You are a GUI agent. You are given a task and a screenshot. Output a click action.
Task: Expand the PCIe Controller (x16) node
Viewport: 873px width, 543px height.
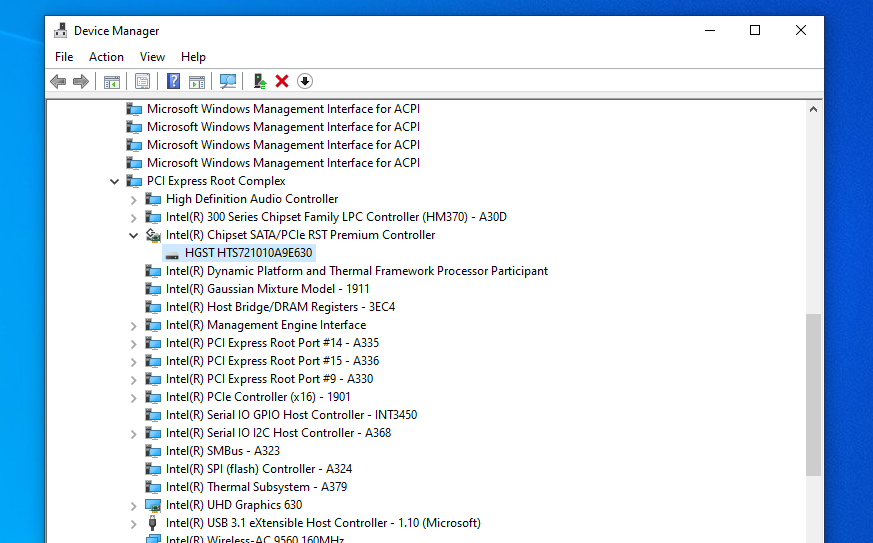pyautogui.click(x=134, y=398)
